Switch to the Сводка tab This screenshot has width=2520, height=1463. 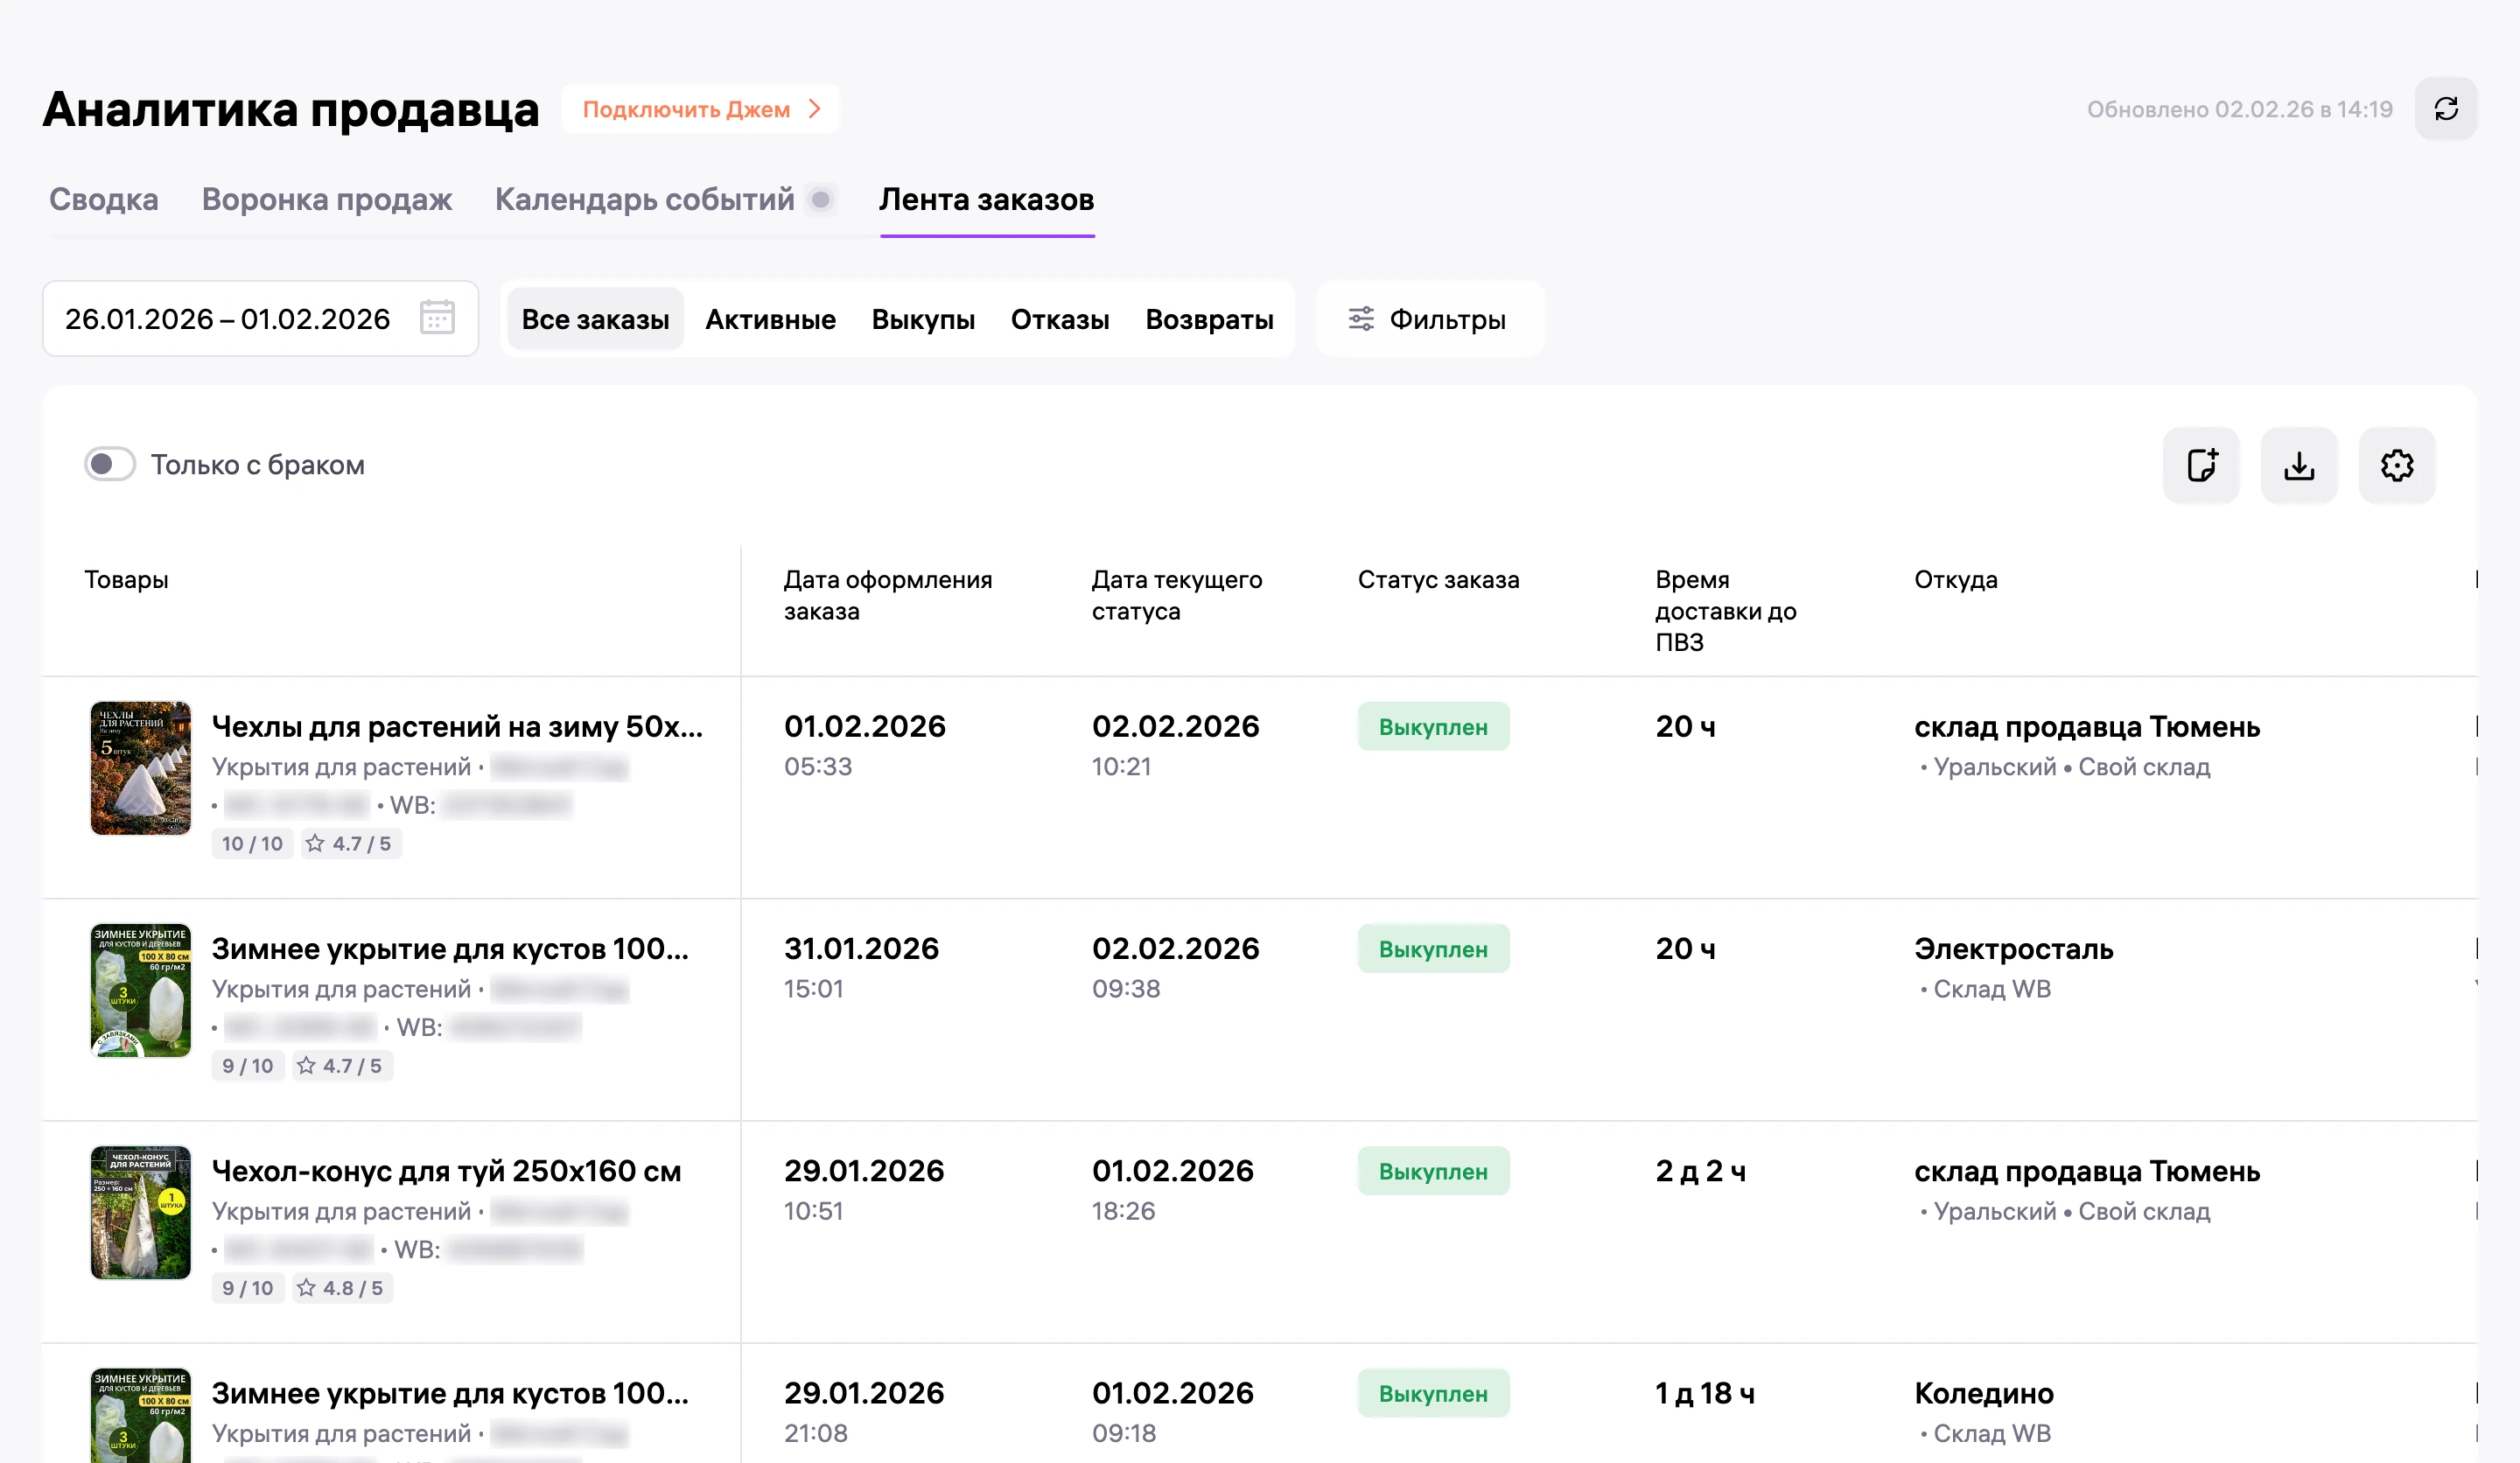tap(104, 199)
